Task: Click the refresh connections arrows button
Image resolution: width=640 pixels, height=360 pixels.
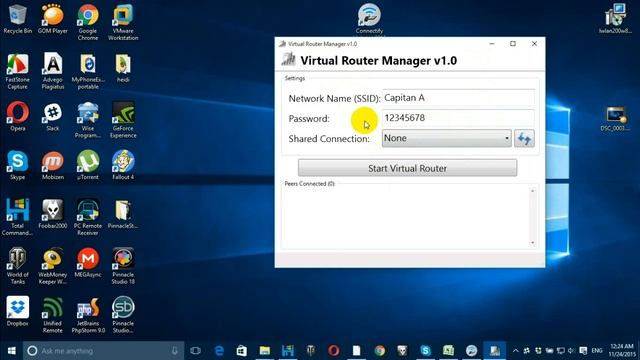Action: 524,138
